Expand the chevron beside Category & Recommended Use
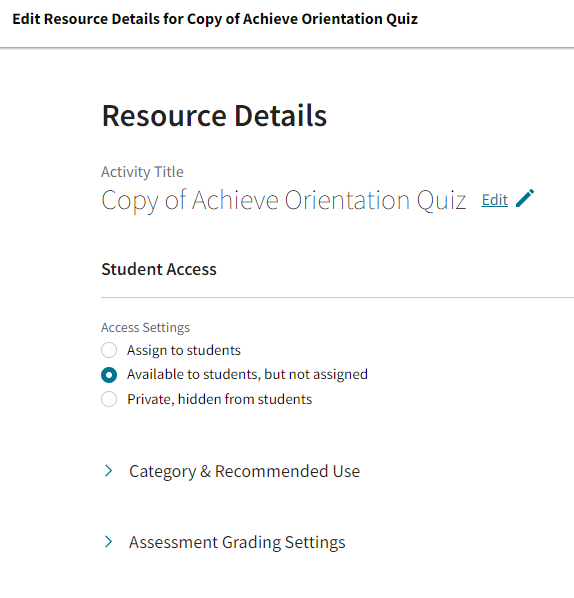The height and width of the screenshot is (598, 574). [109, 471]
